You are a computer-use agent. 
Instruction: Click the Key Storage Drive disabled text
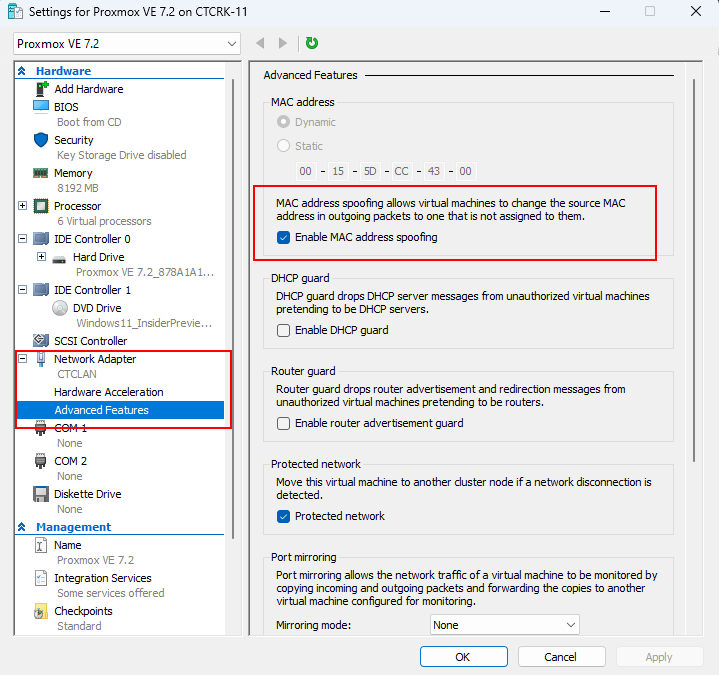(122, 155)
